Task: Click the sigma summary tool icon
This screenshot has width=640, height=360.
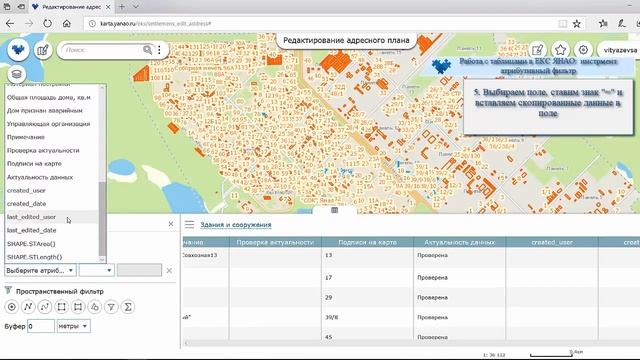Action: click(128, 307)
